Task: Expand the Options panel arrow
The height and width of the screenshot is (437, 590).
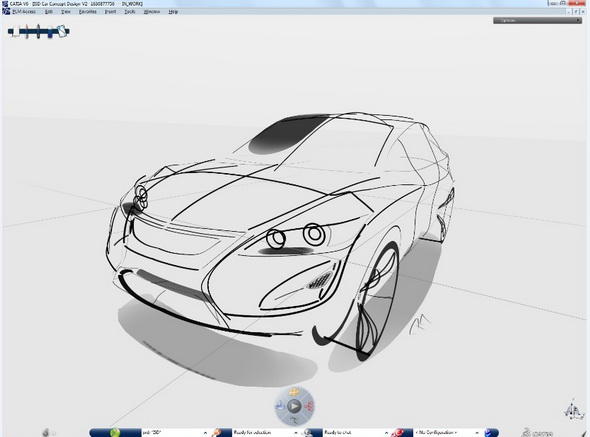Action: (578, 20)
